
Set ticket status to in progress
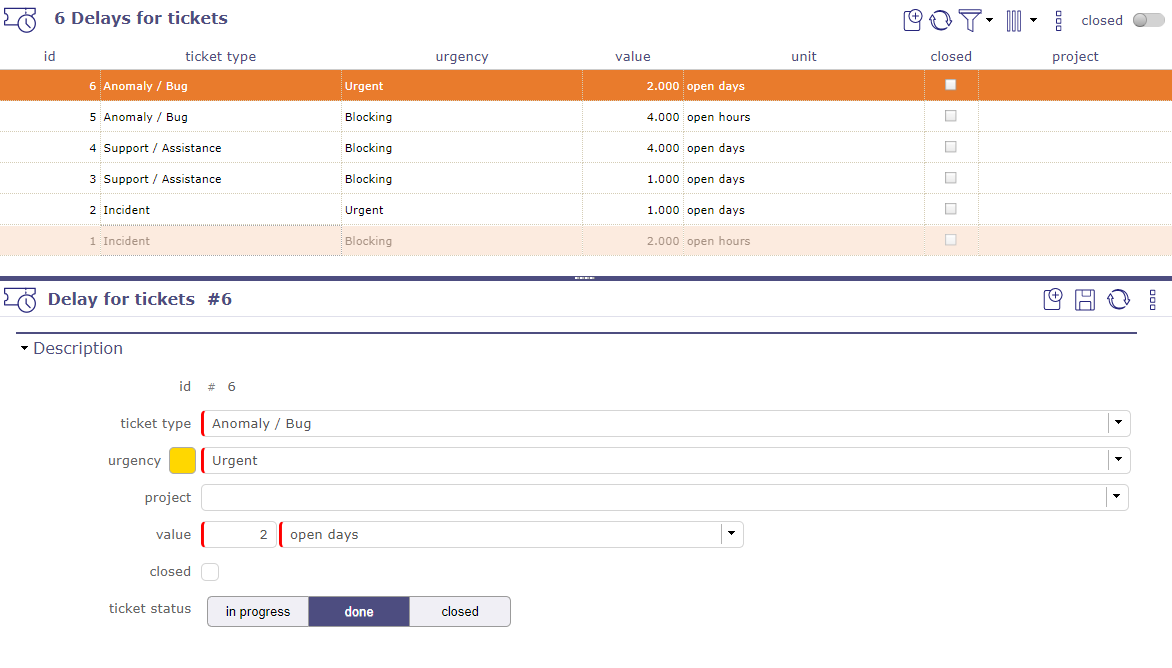click(x=257, y=611)
